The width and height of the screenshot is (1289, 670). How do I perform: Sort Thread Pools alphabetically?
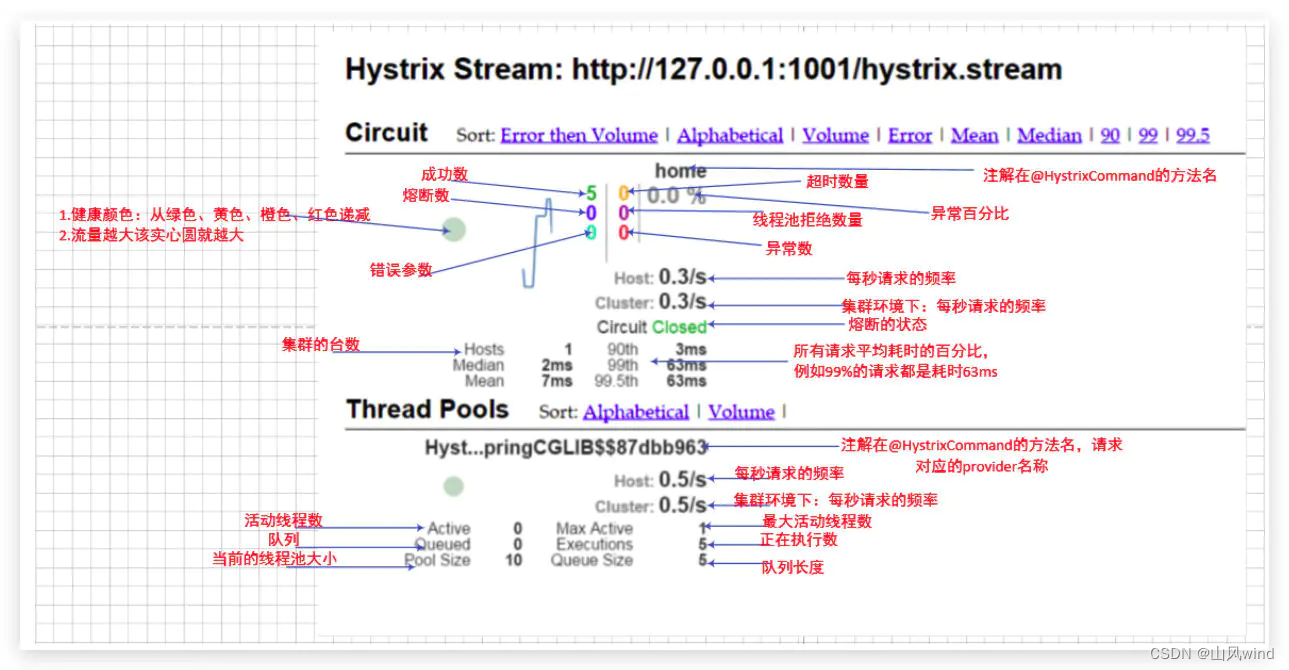tap(635, 411)
